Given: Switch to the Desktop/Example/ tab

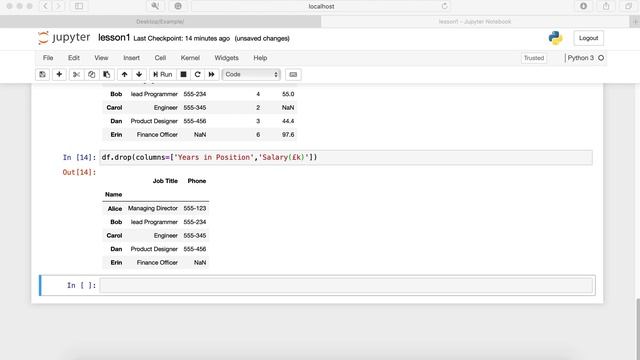Looking at the screenshot, I should coord(160,22).
